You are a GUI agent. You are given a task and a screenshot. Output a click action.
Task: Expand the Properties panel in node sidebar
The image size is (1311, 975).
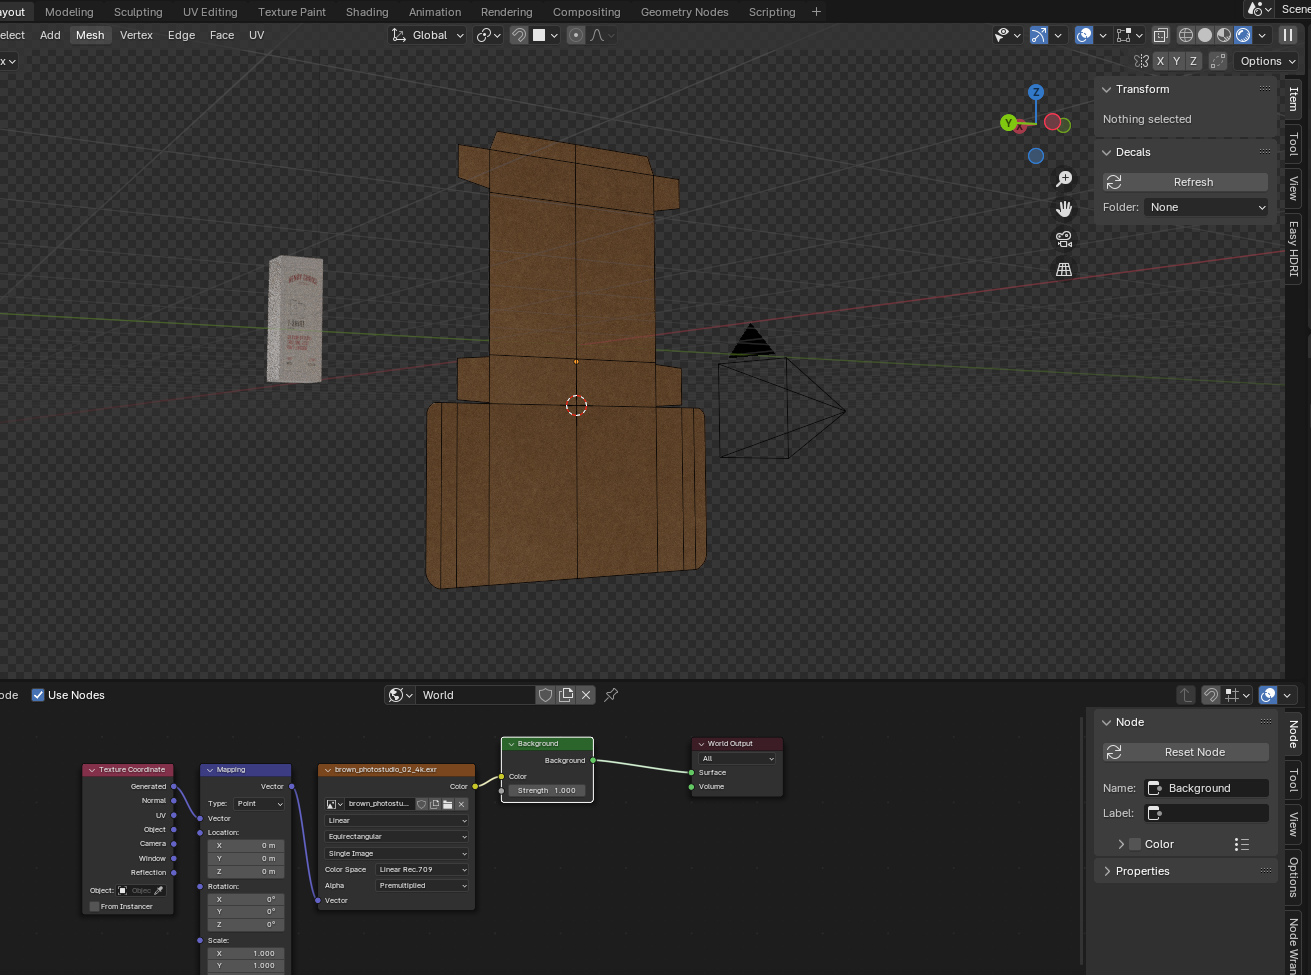(1142, 871)
